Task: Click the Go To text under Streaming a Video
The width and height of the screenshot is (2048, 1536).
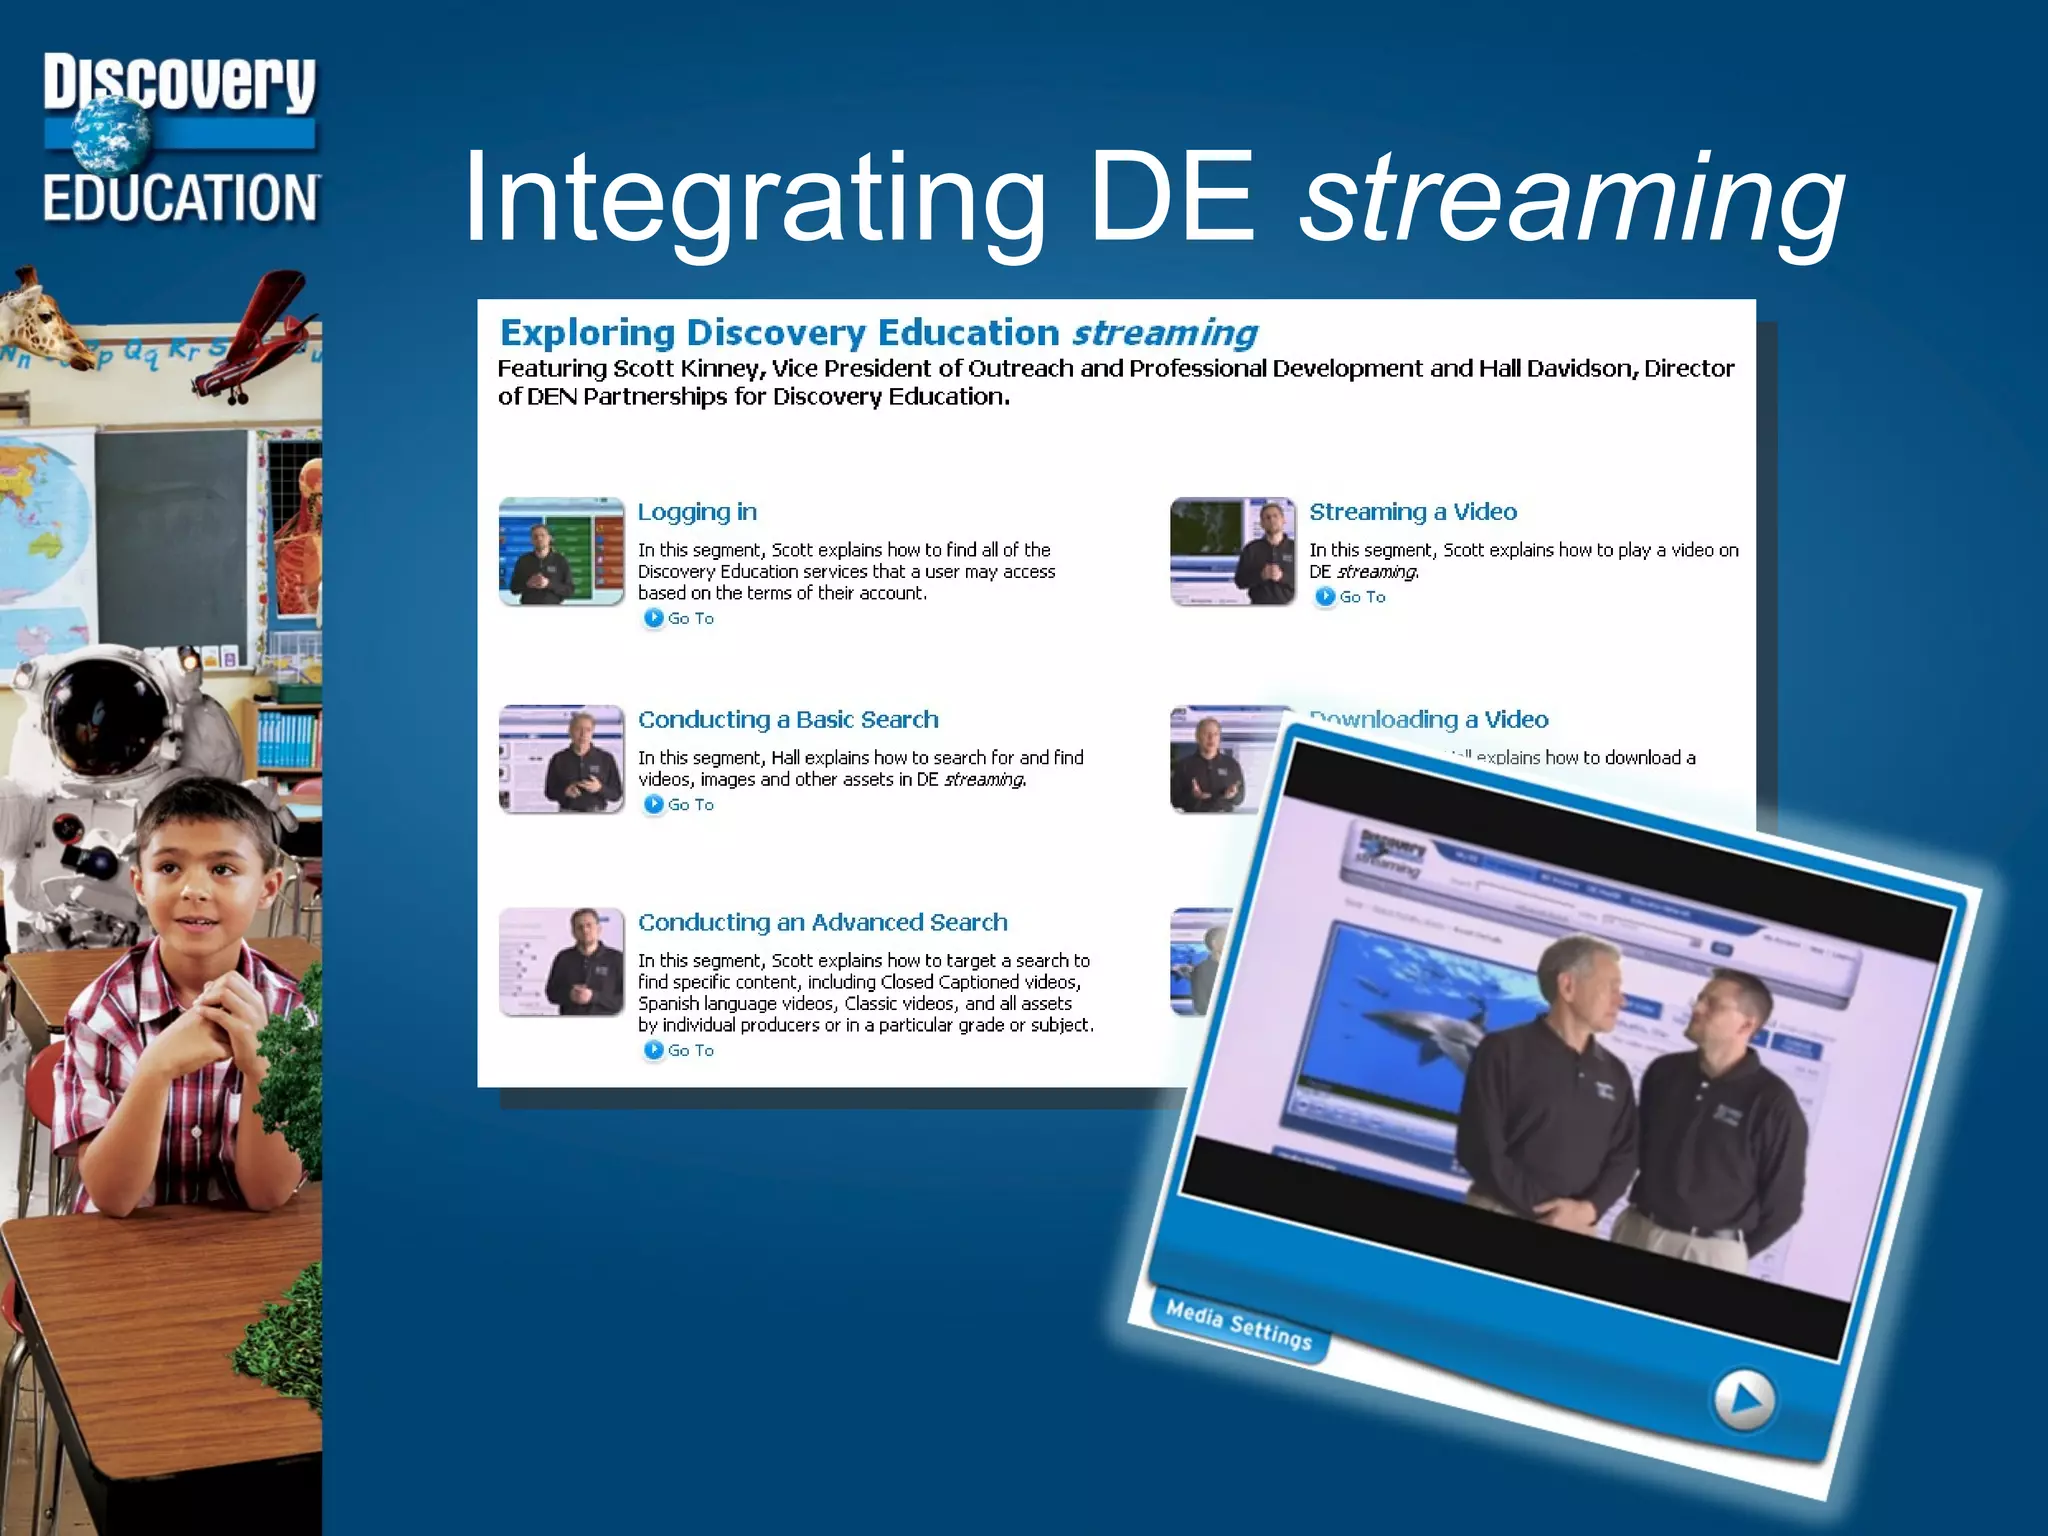Action: [1362, 596]
